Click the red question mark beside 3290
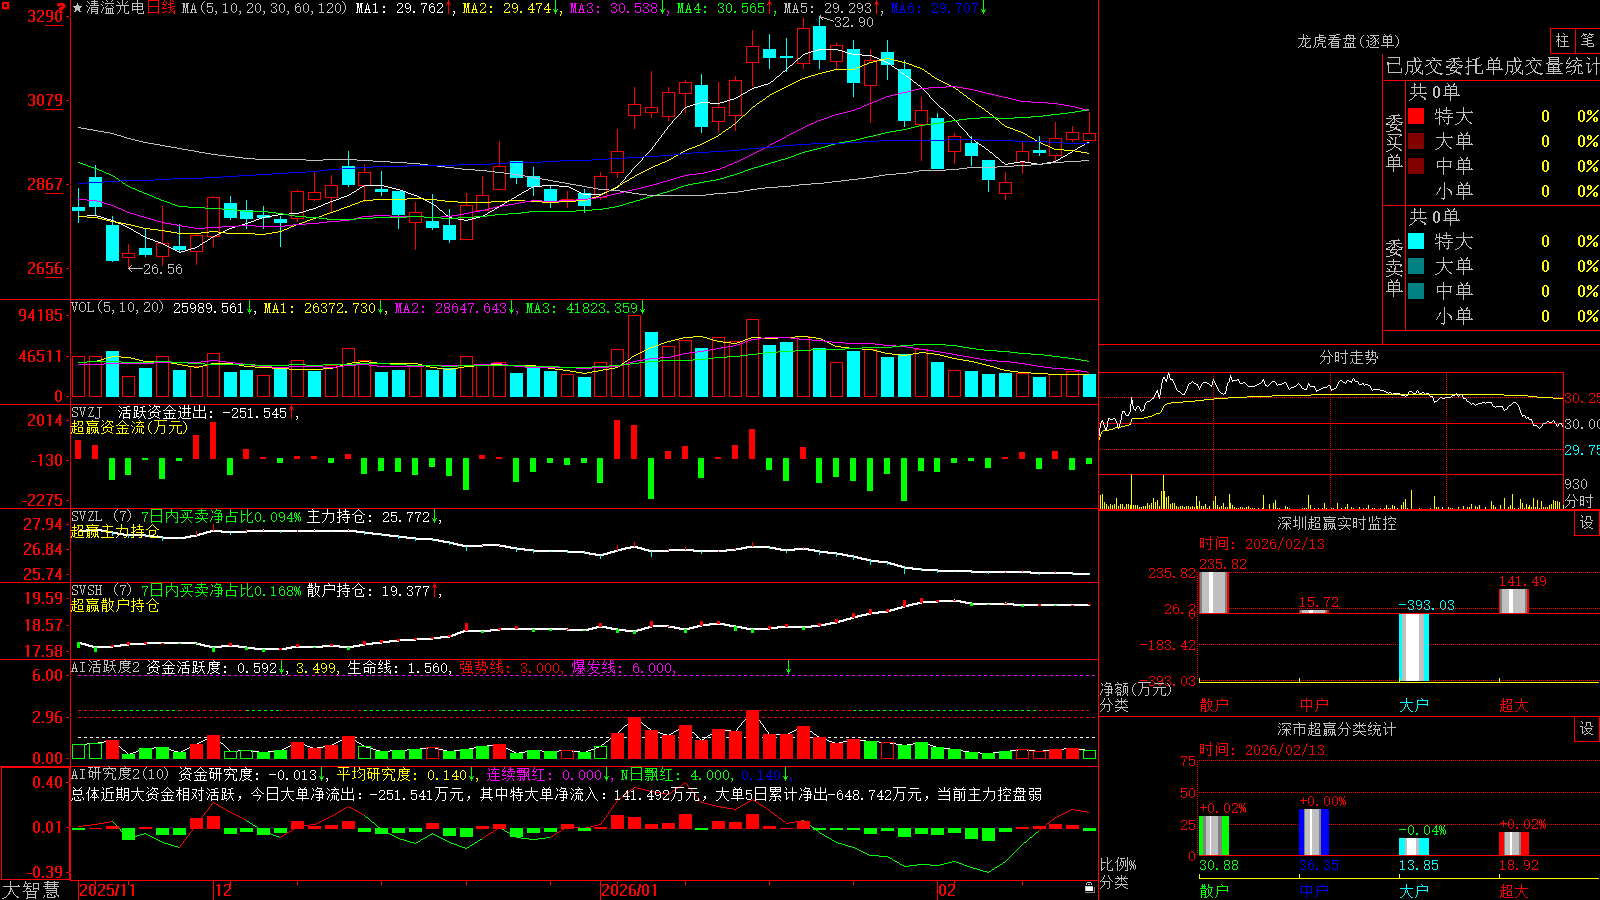The width and height of the screenshot is (1600, 900). (x=61, y=9)
